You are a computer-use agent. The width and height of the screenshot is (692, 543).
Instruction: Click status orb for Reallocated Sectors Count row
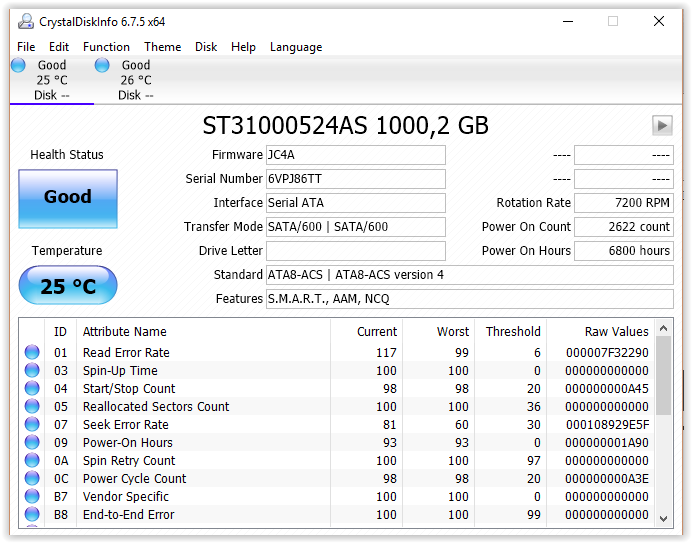(x=32, y=406)
